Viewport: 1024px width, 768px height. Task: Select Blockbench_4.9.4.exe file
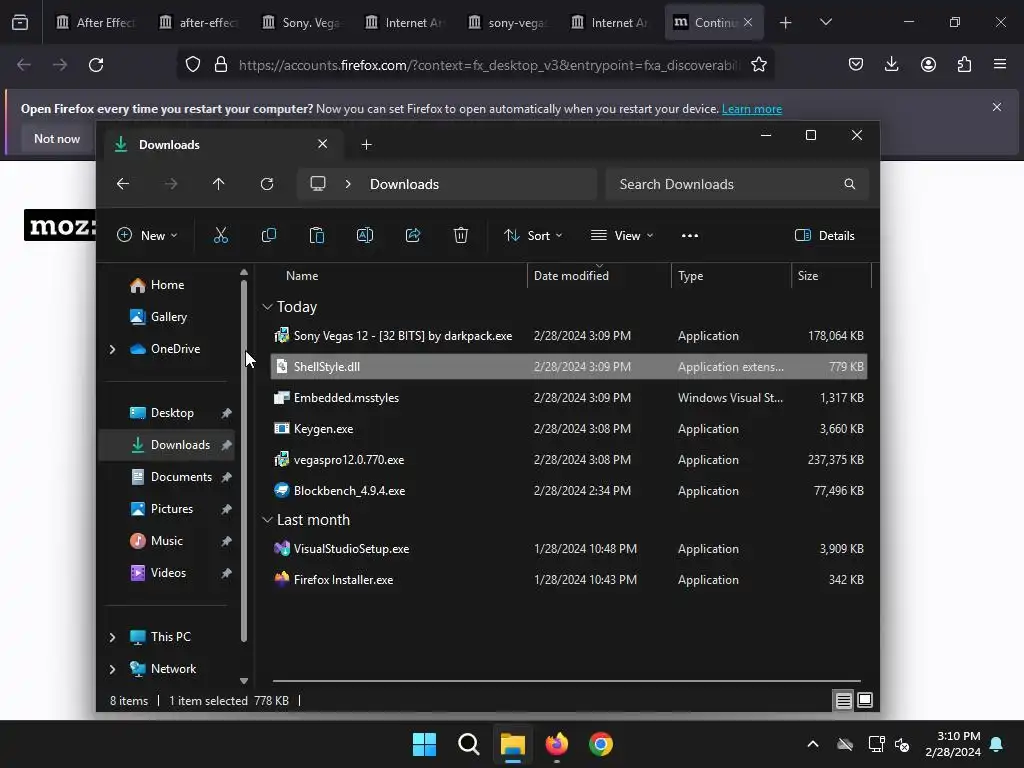tap(568, 490)
